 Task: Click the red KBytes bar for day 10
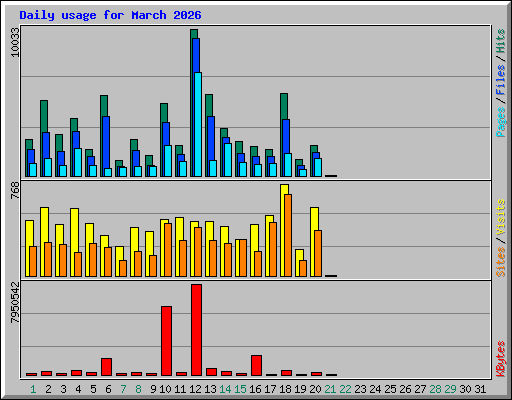click(166, 341)
